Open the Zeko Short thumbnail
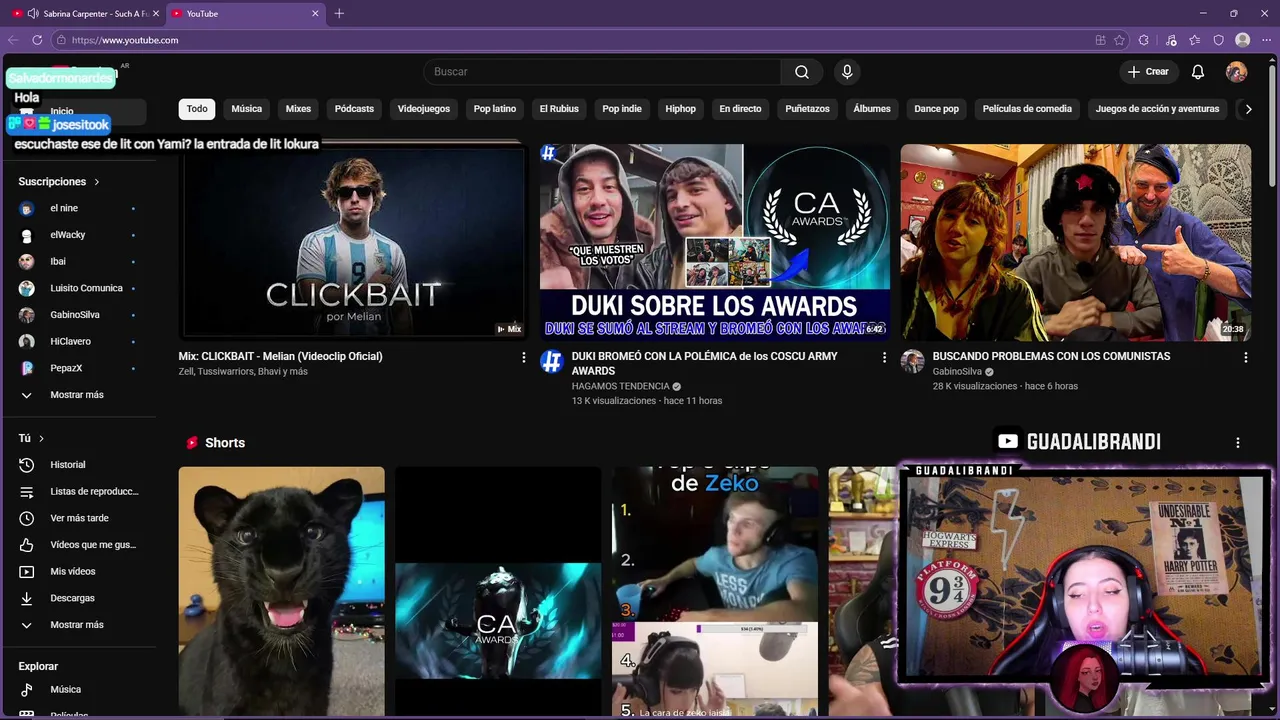 [x=715, y=592]
